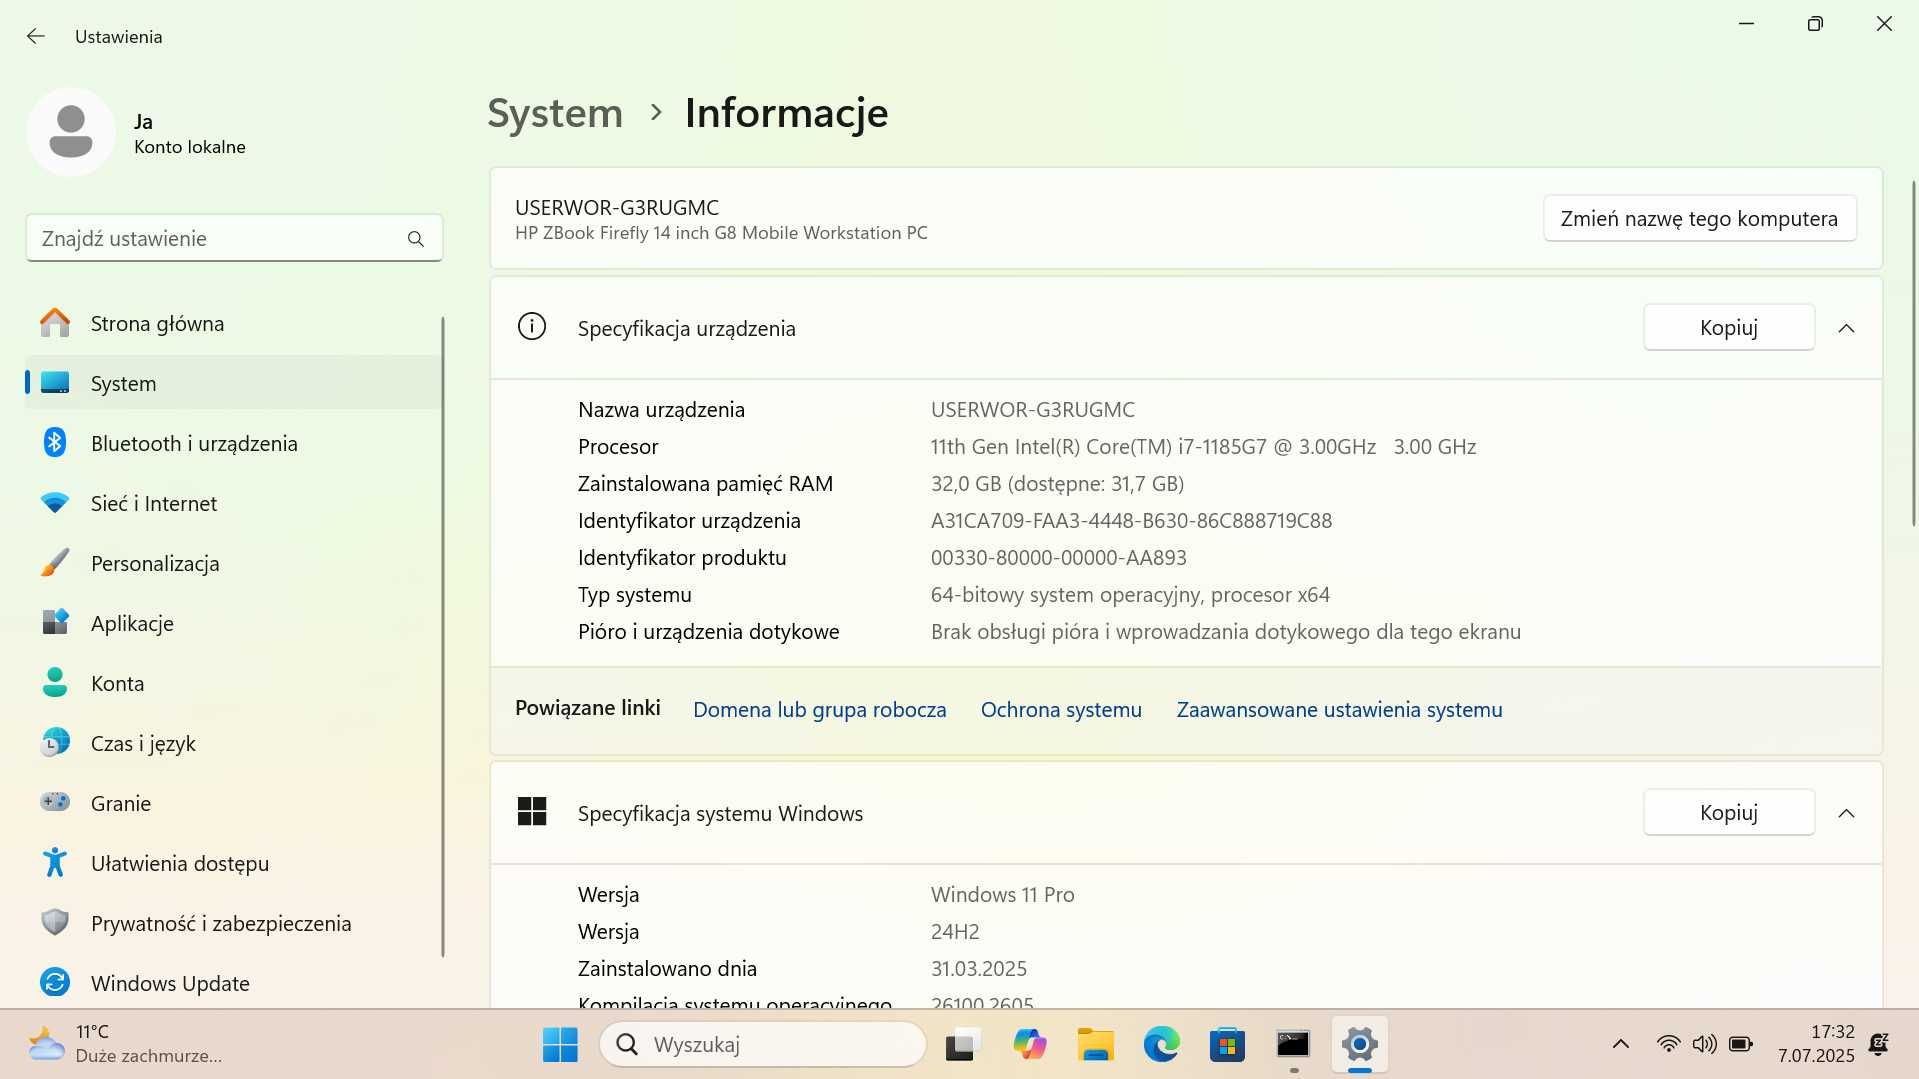The height and width of the screenshot is (1079, 1919).
Task: Click the volume speaker tray icon
Action: tap(1704, 1044)
